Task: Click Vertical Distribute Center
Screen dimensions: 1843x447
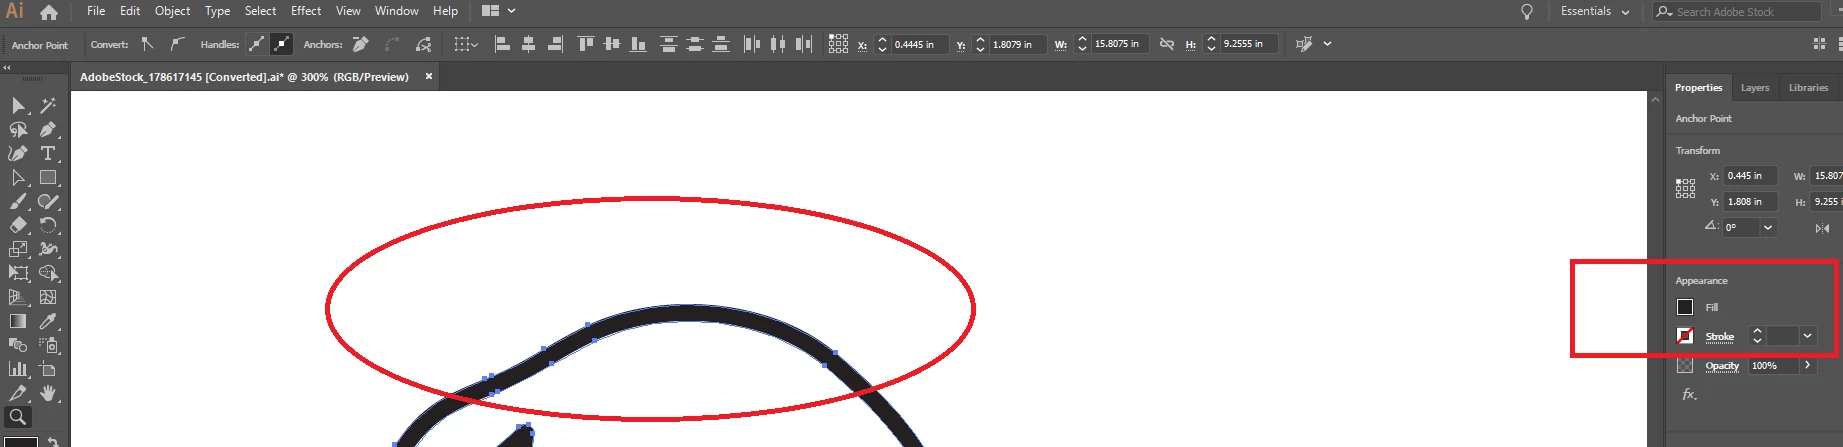Action: 695,44
